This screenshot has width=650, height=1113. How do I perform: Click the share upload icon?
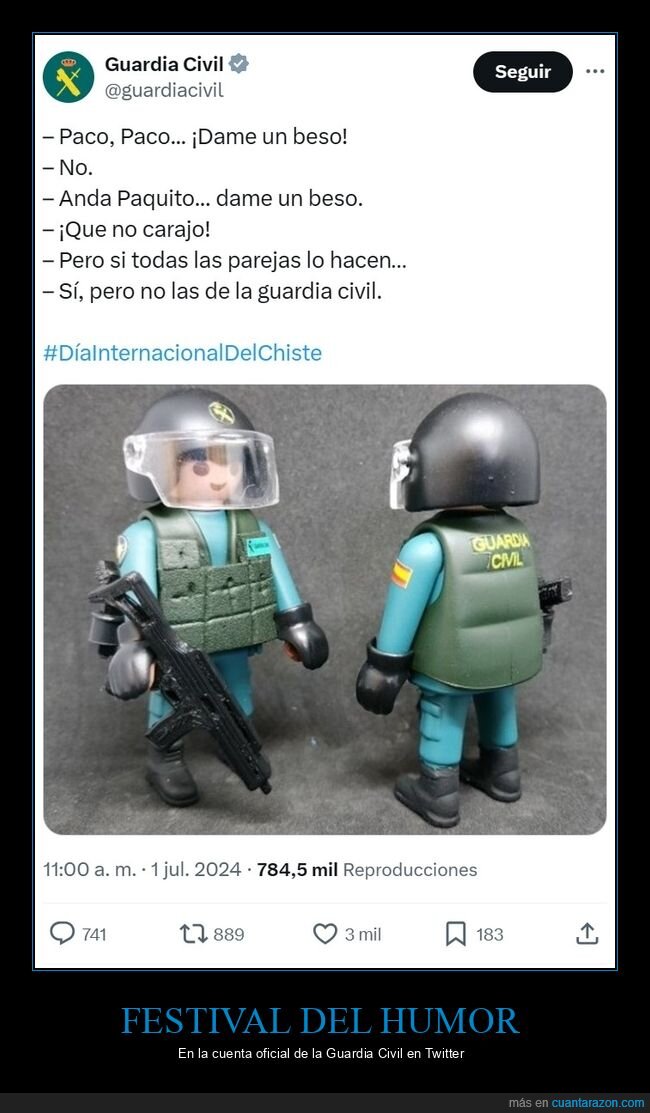587,933
